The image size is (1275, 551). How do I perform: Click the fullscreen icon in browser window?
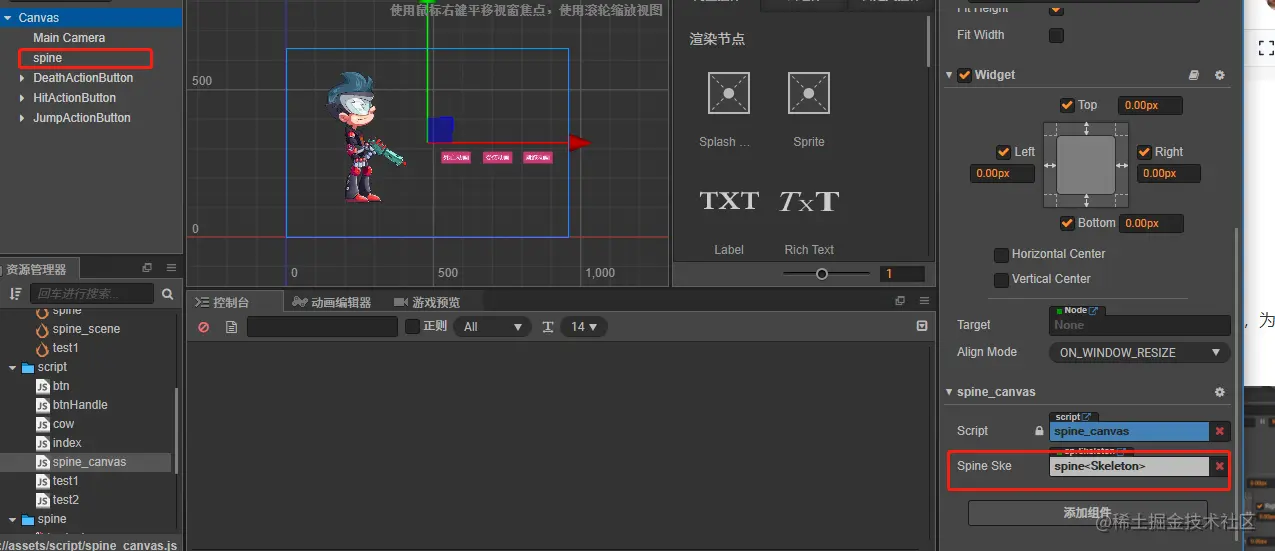1265,47
